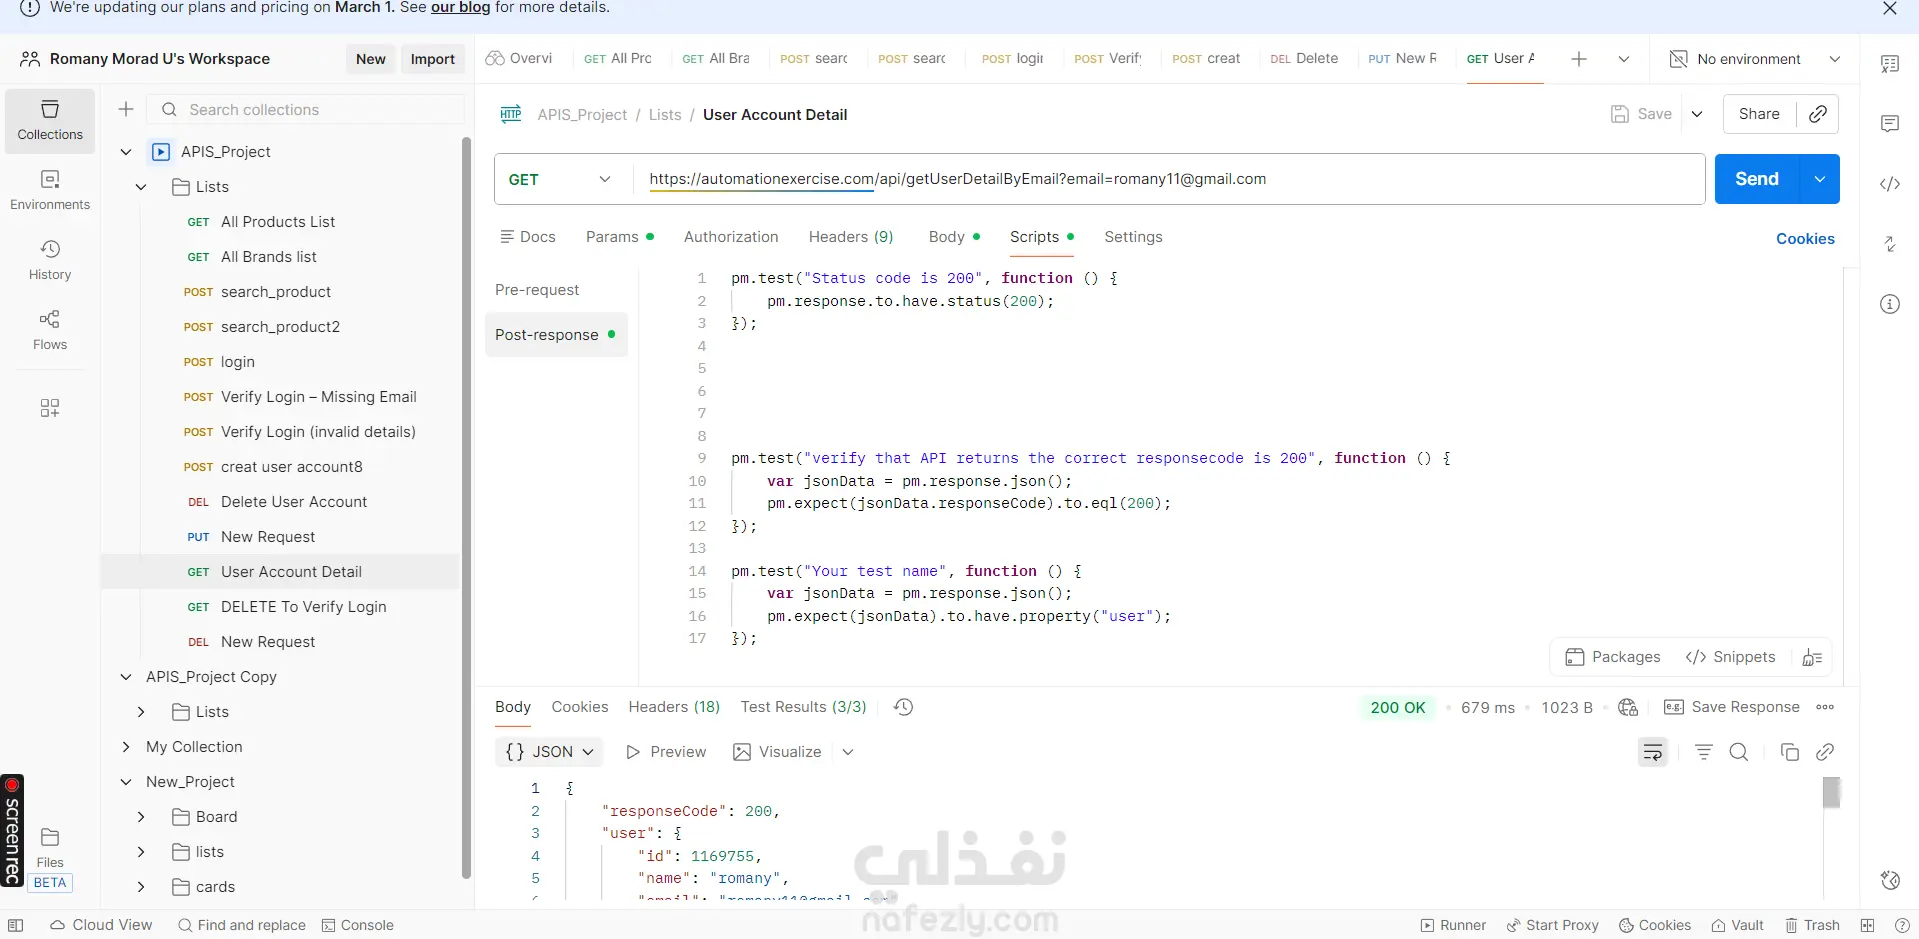This screenshot has width=1919, height=939.
Task: Open the GET method dropdown
Action: [x=560, y=179]
